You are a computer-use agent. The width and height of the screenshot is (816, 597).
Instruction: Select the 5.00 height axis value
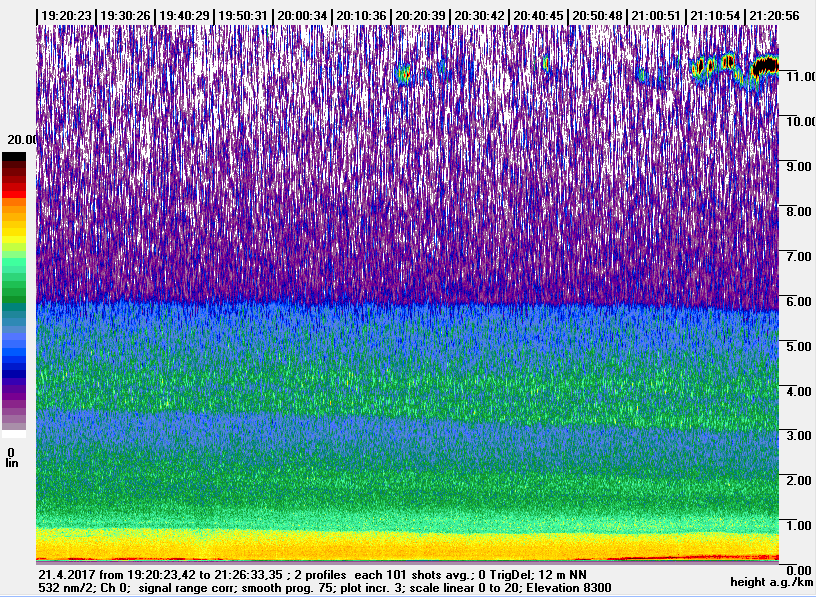click(799, 346)
